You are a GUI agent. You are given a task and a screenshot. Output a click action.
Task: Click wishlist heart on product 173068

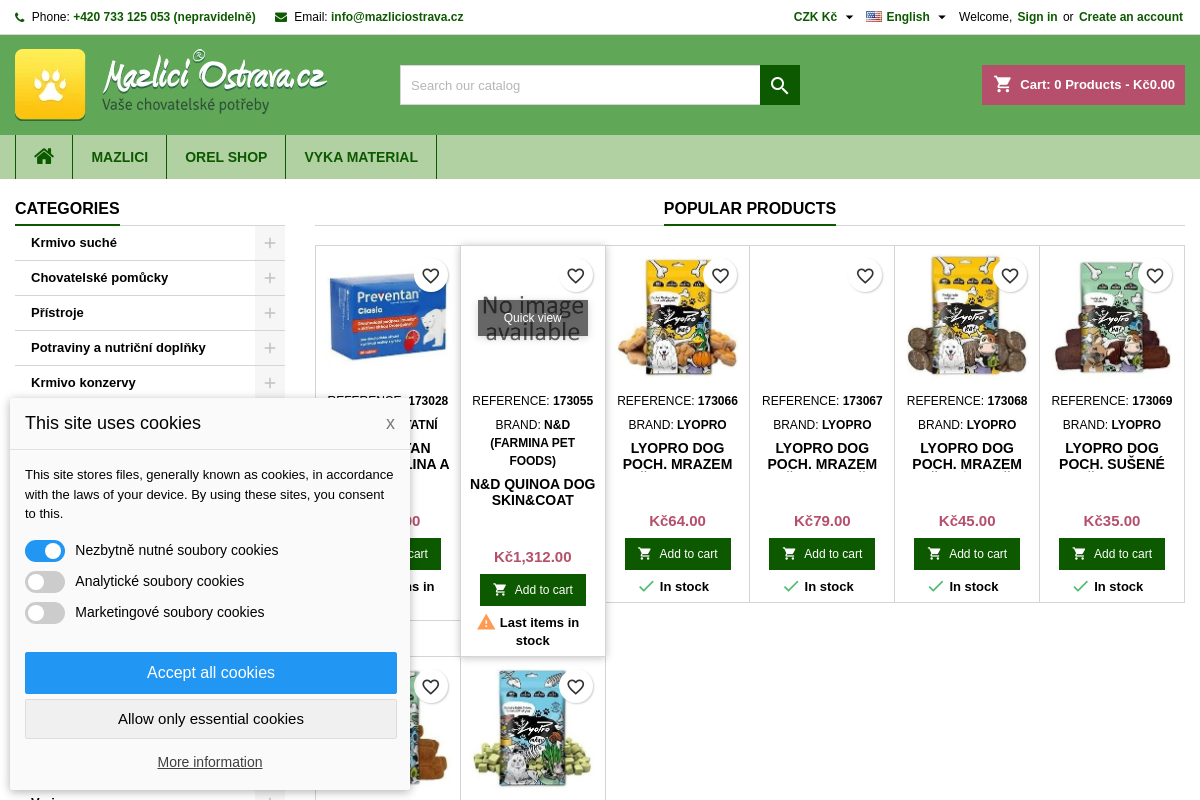1010,275
